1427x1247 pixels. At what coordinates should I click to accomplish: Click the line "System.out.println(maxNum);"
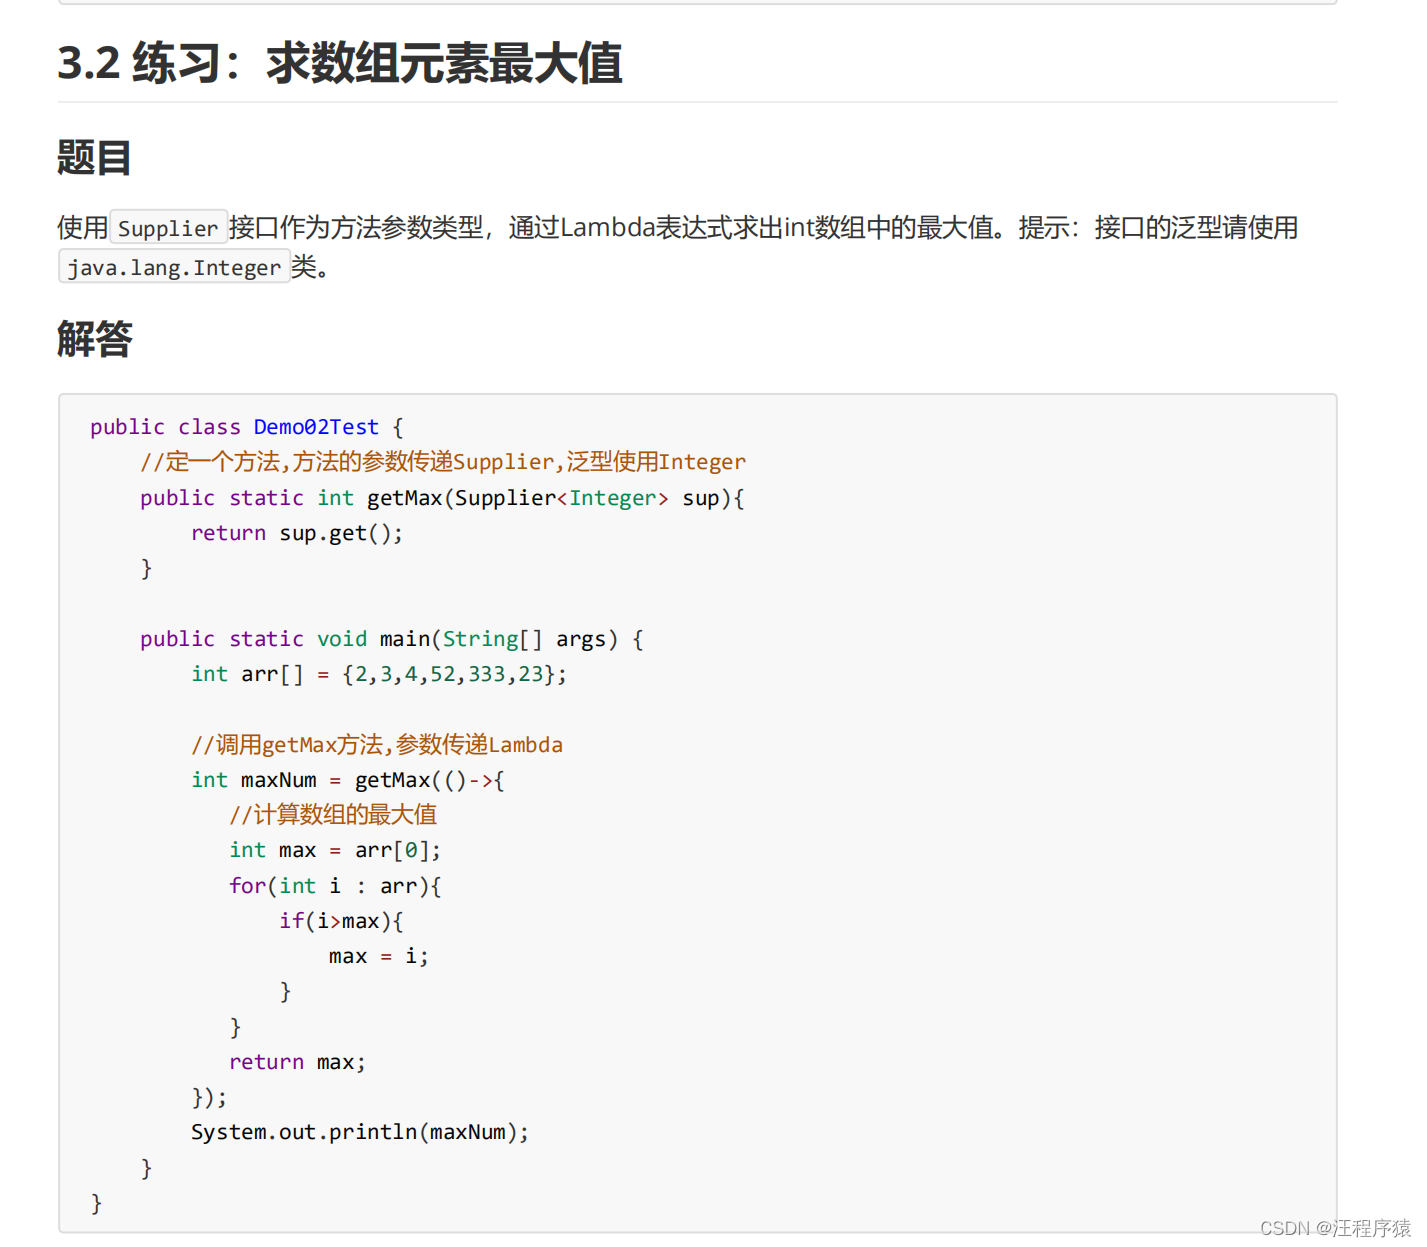point(360,1132)
